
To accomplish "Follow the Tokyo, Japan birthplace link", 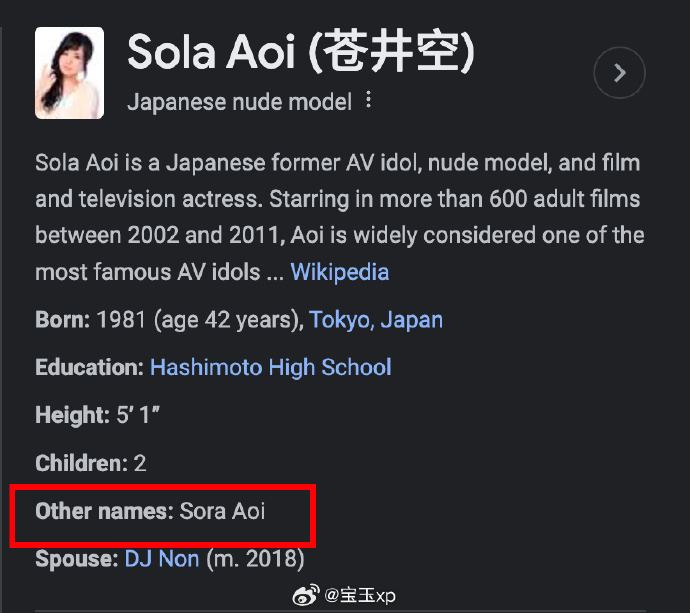I will click(376, 320).
